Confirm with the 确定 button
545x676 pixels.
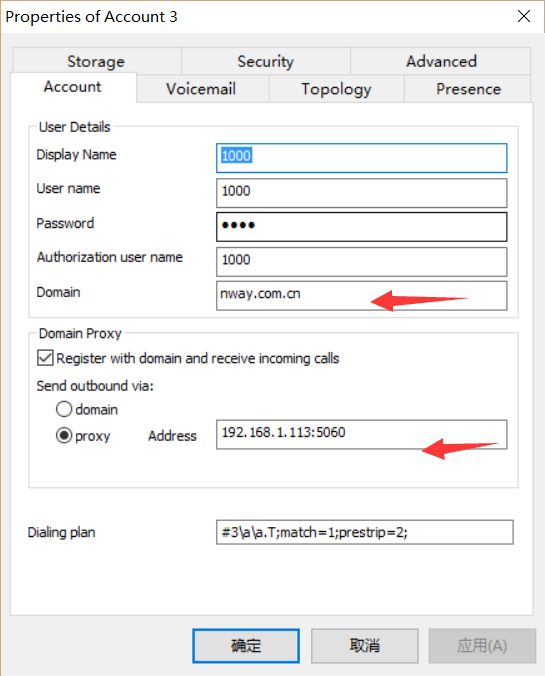click(x=246, y=645)
